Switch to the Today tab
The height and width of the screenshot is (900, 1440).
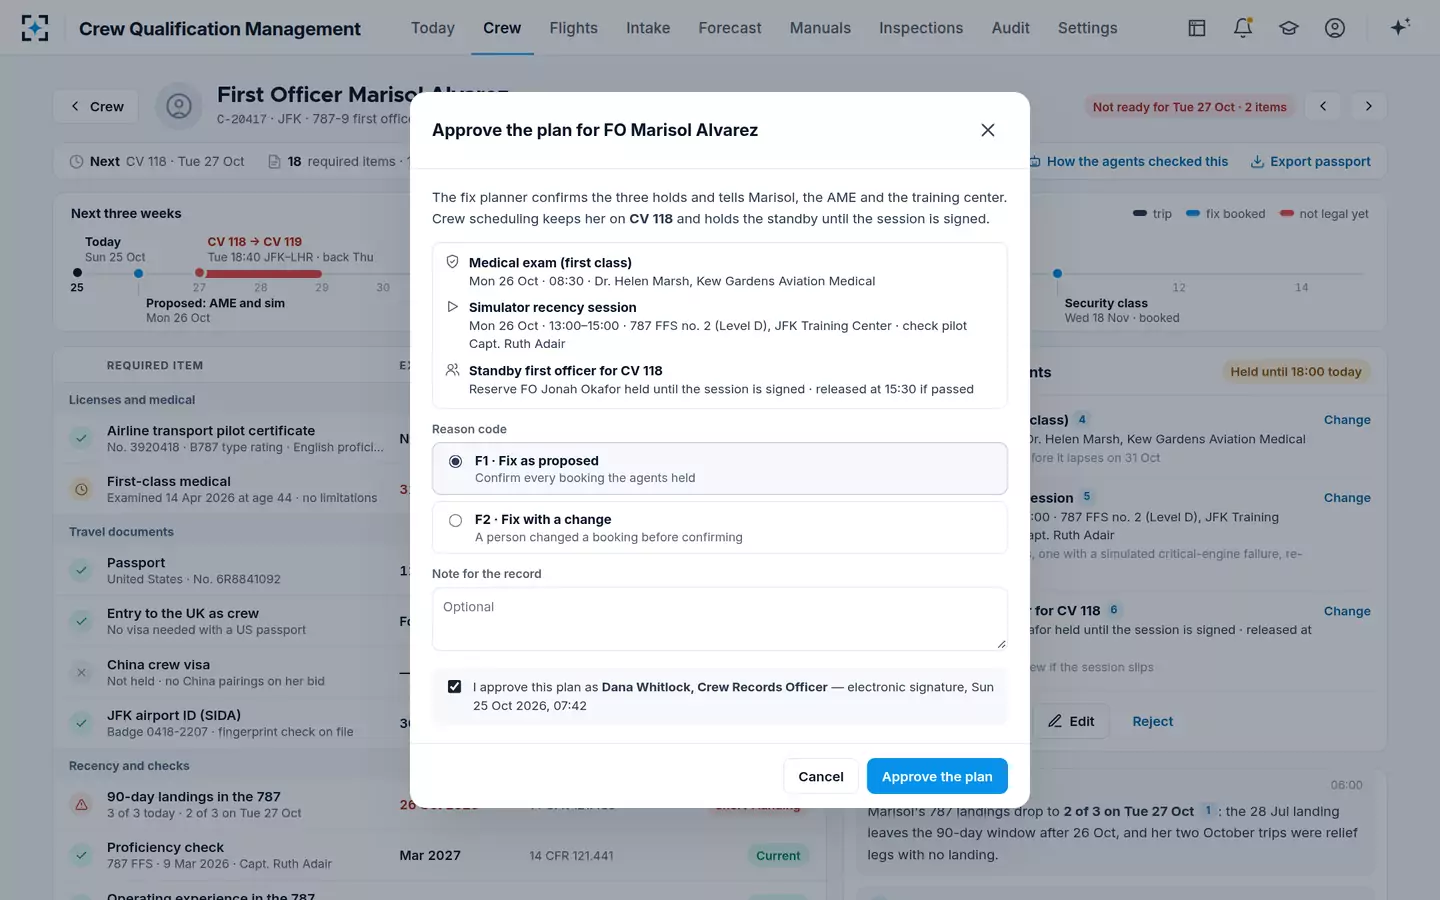[x=433, y=28]
